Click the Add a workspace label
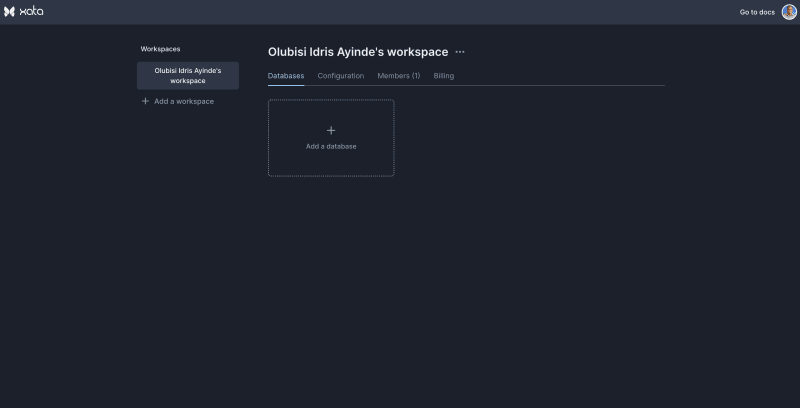The width and height of the screenshot is (800, 408). [184, 101]
